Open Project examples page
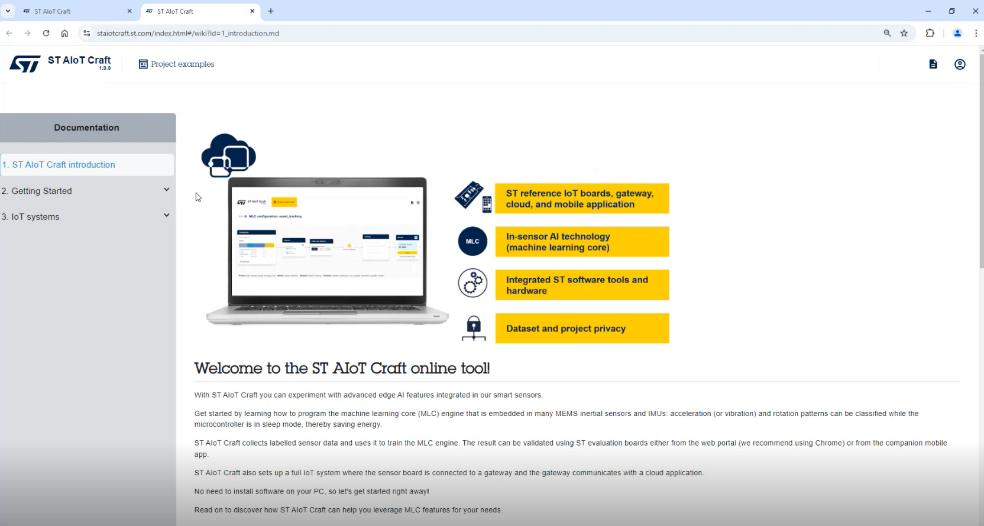Screen dimensions: 984x526 [176, 64]
